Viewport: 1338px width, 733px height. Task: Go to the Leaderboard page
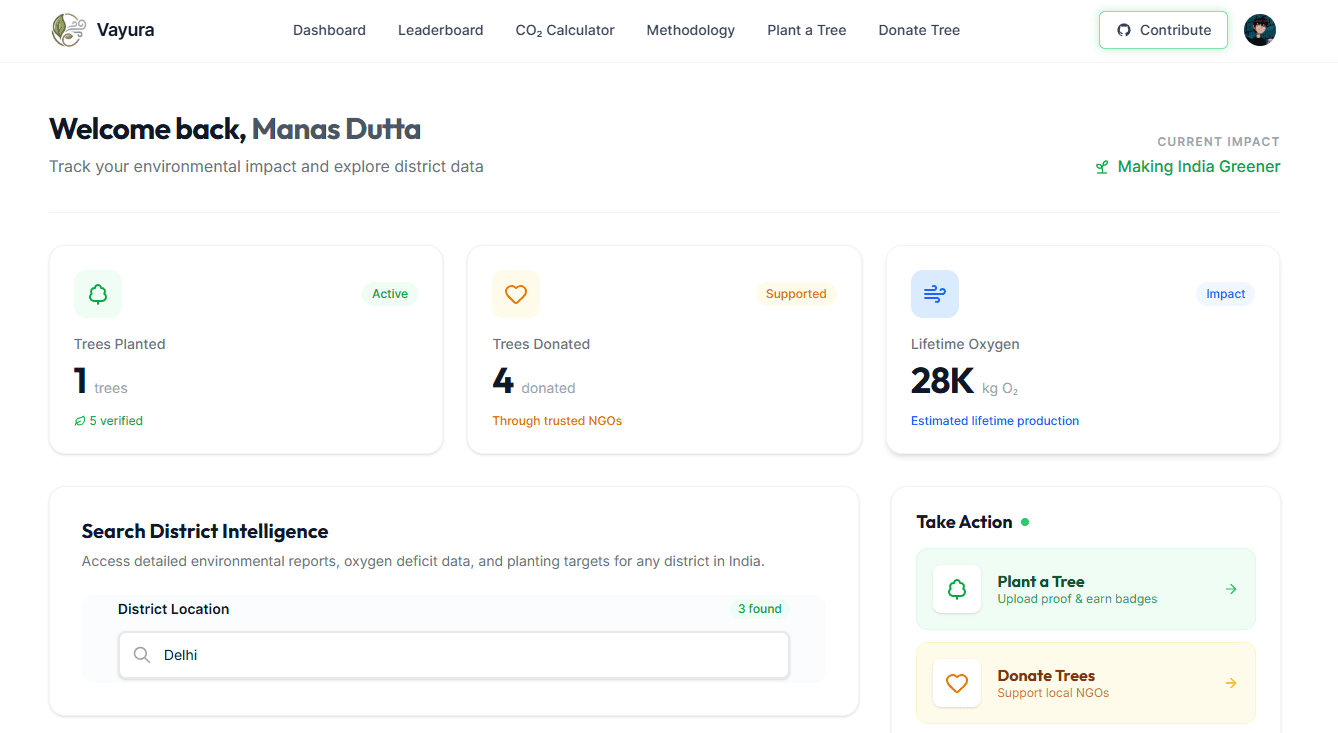440,30
